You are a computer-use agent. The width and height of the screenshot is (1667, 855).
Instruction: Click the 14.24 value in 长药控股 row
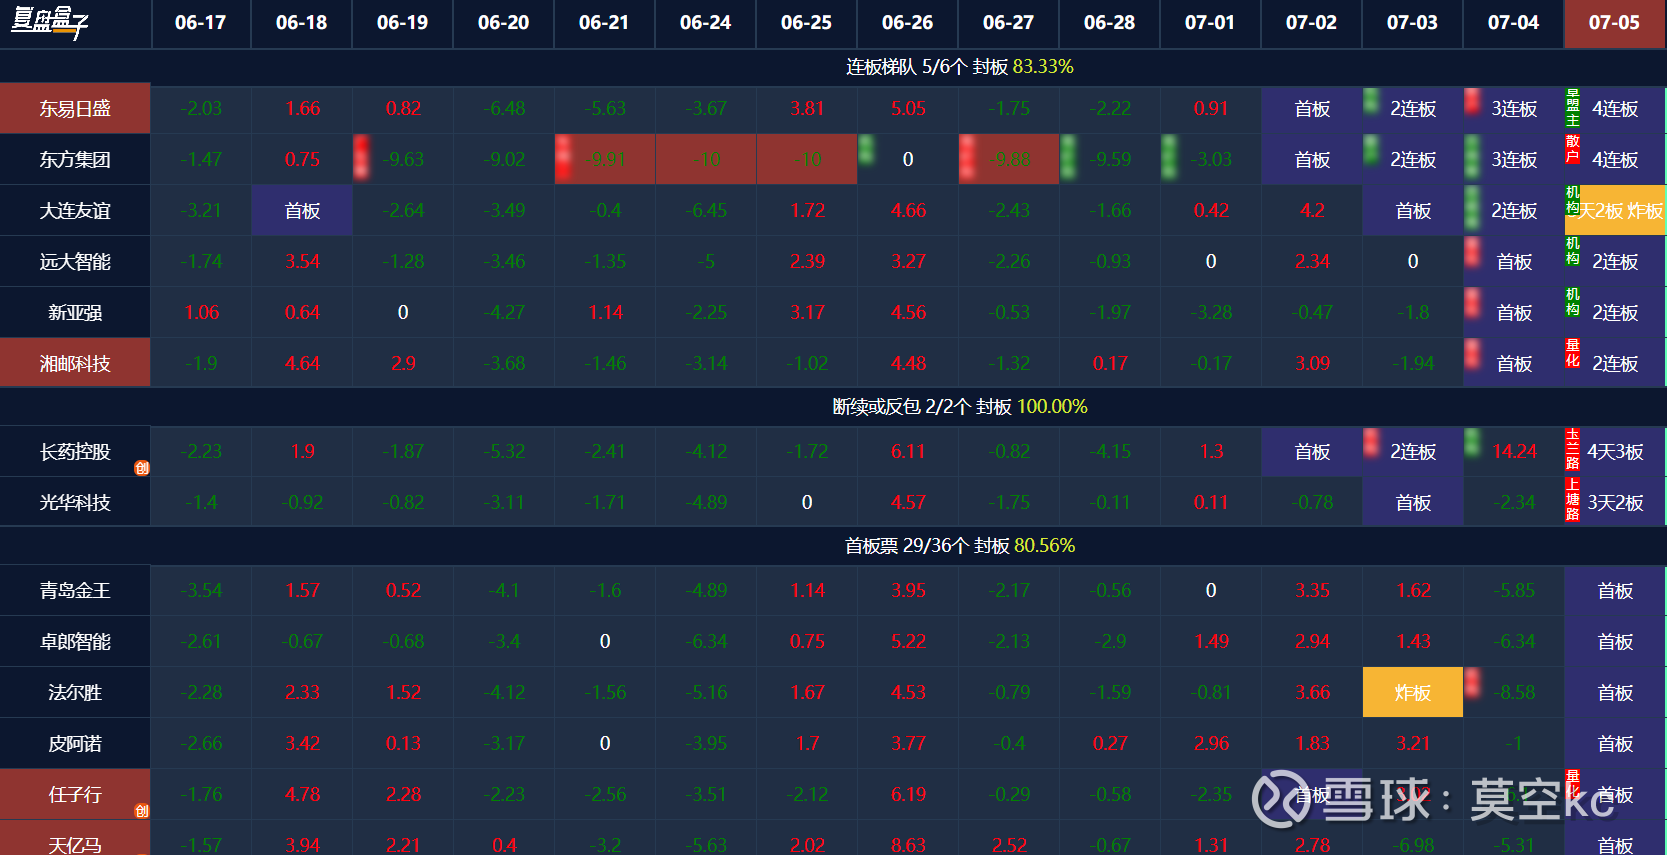click(x=1514, y=452)
